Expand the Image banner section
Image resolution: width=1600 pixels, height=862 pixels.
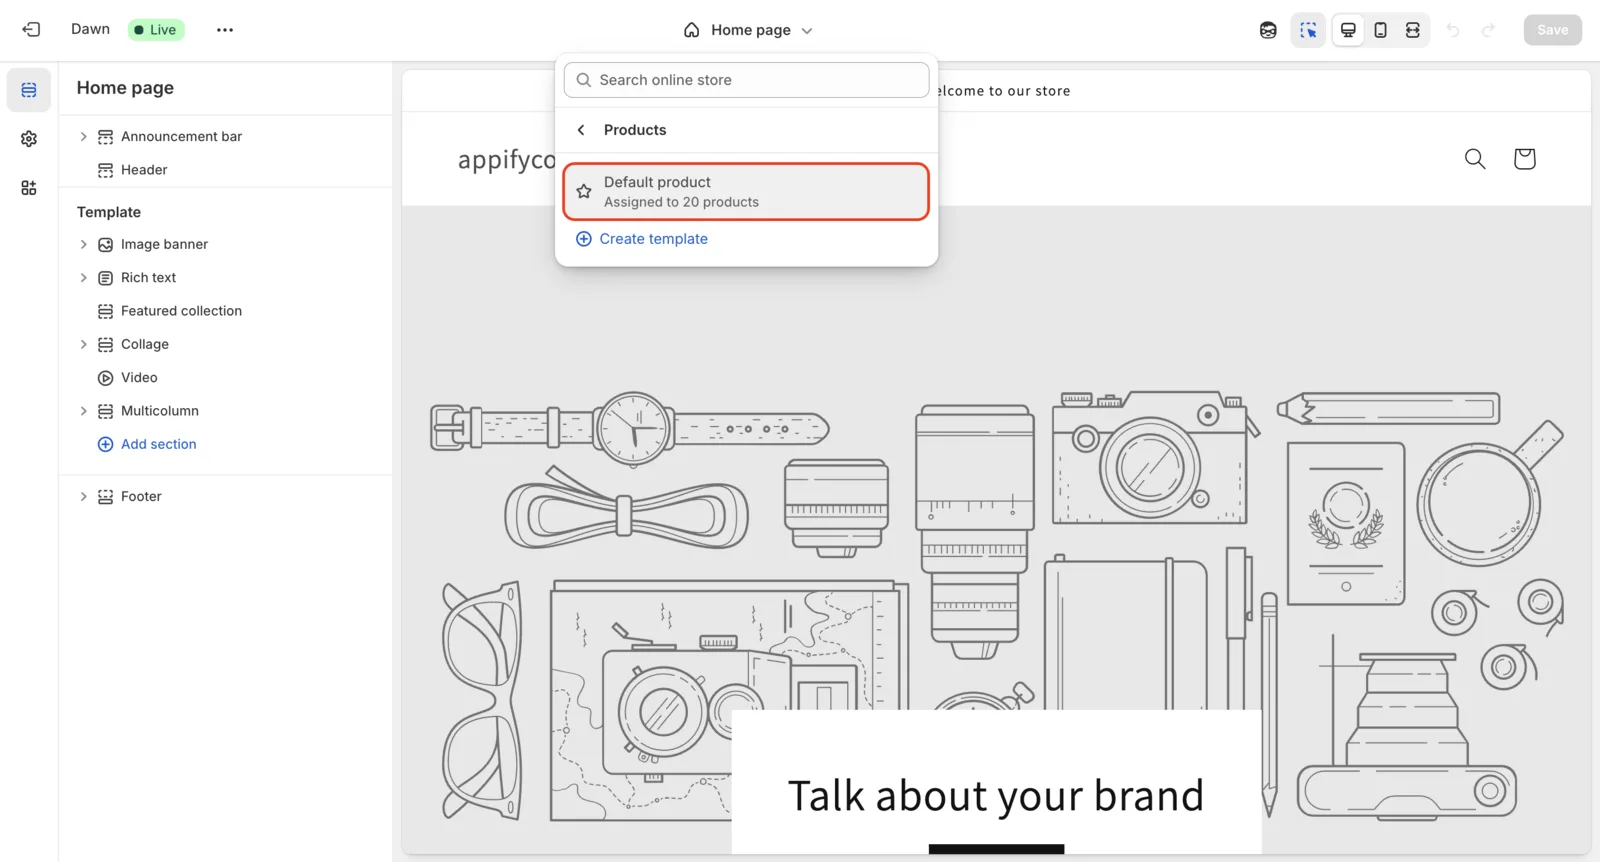[x=84, y=245]
